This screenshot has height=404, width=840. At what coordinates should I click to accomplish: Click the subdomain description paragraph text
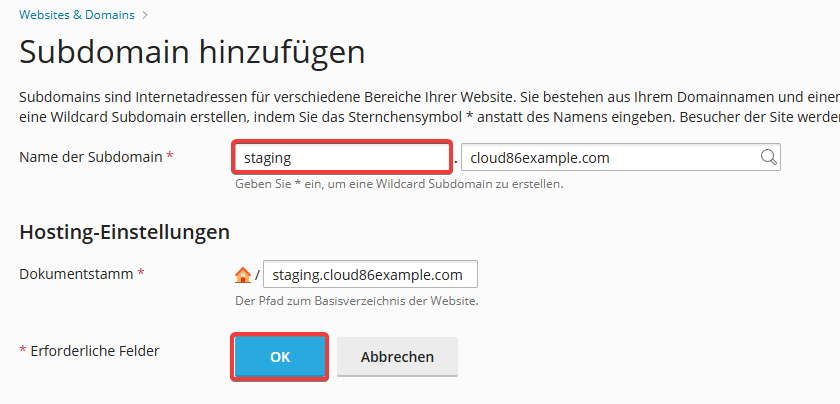pos(429,107)
